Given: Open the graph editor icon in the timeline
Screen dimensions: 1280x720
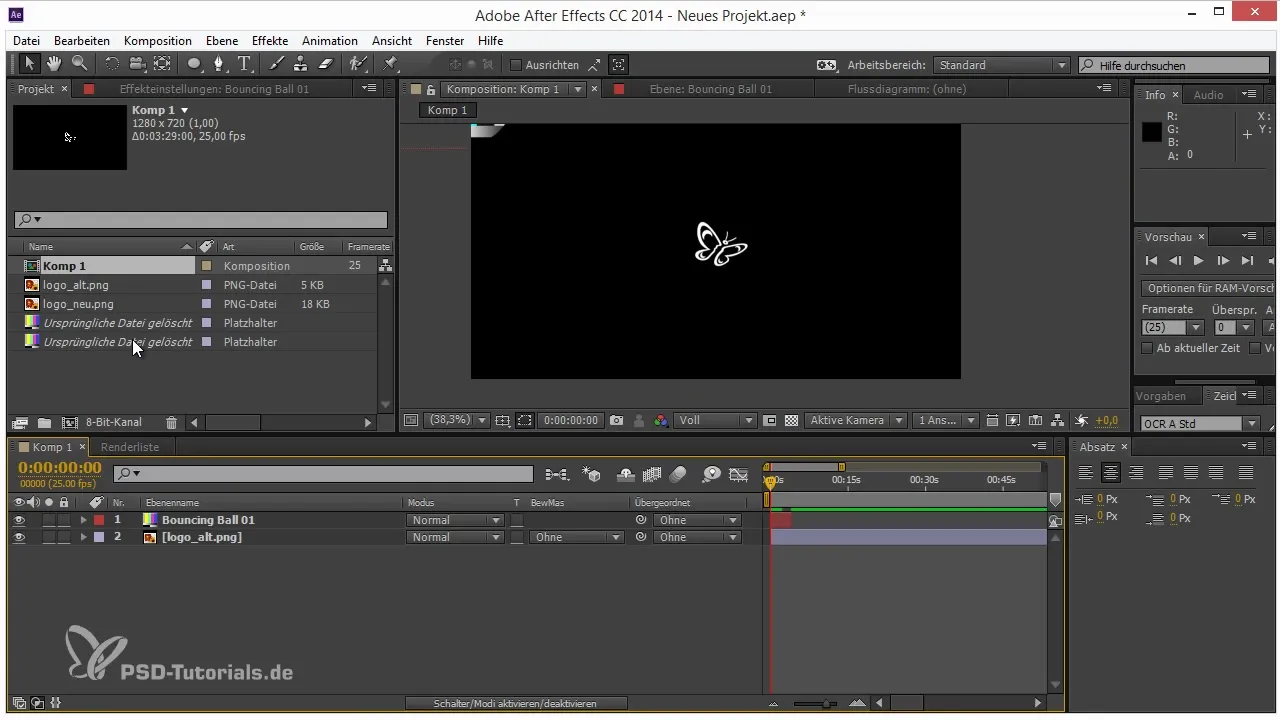Looking at the screenshot, I should (739, 474).
